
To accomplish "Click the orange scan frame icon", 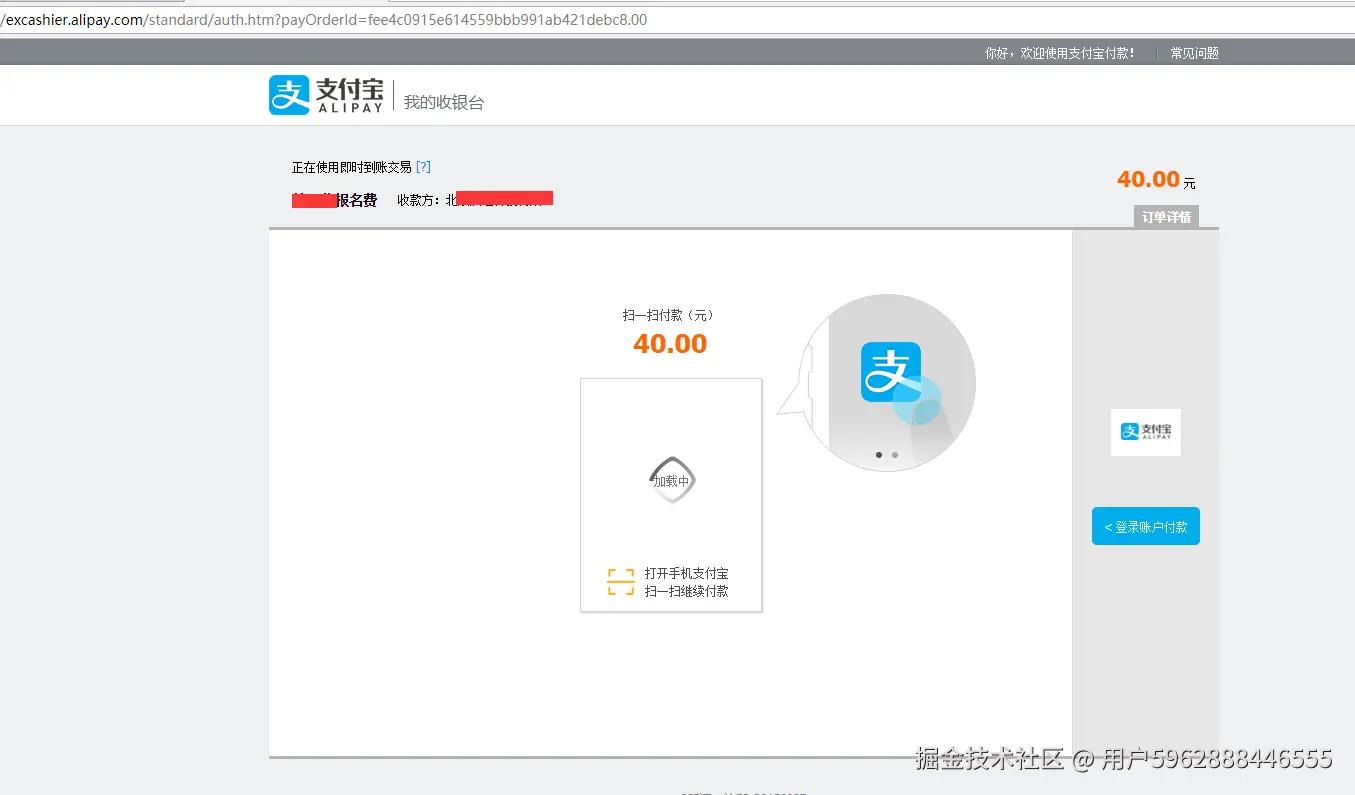I will click(x=621, y=582).
